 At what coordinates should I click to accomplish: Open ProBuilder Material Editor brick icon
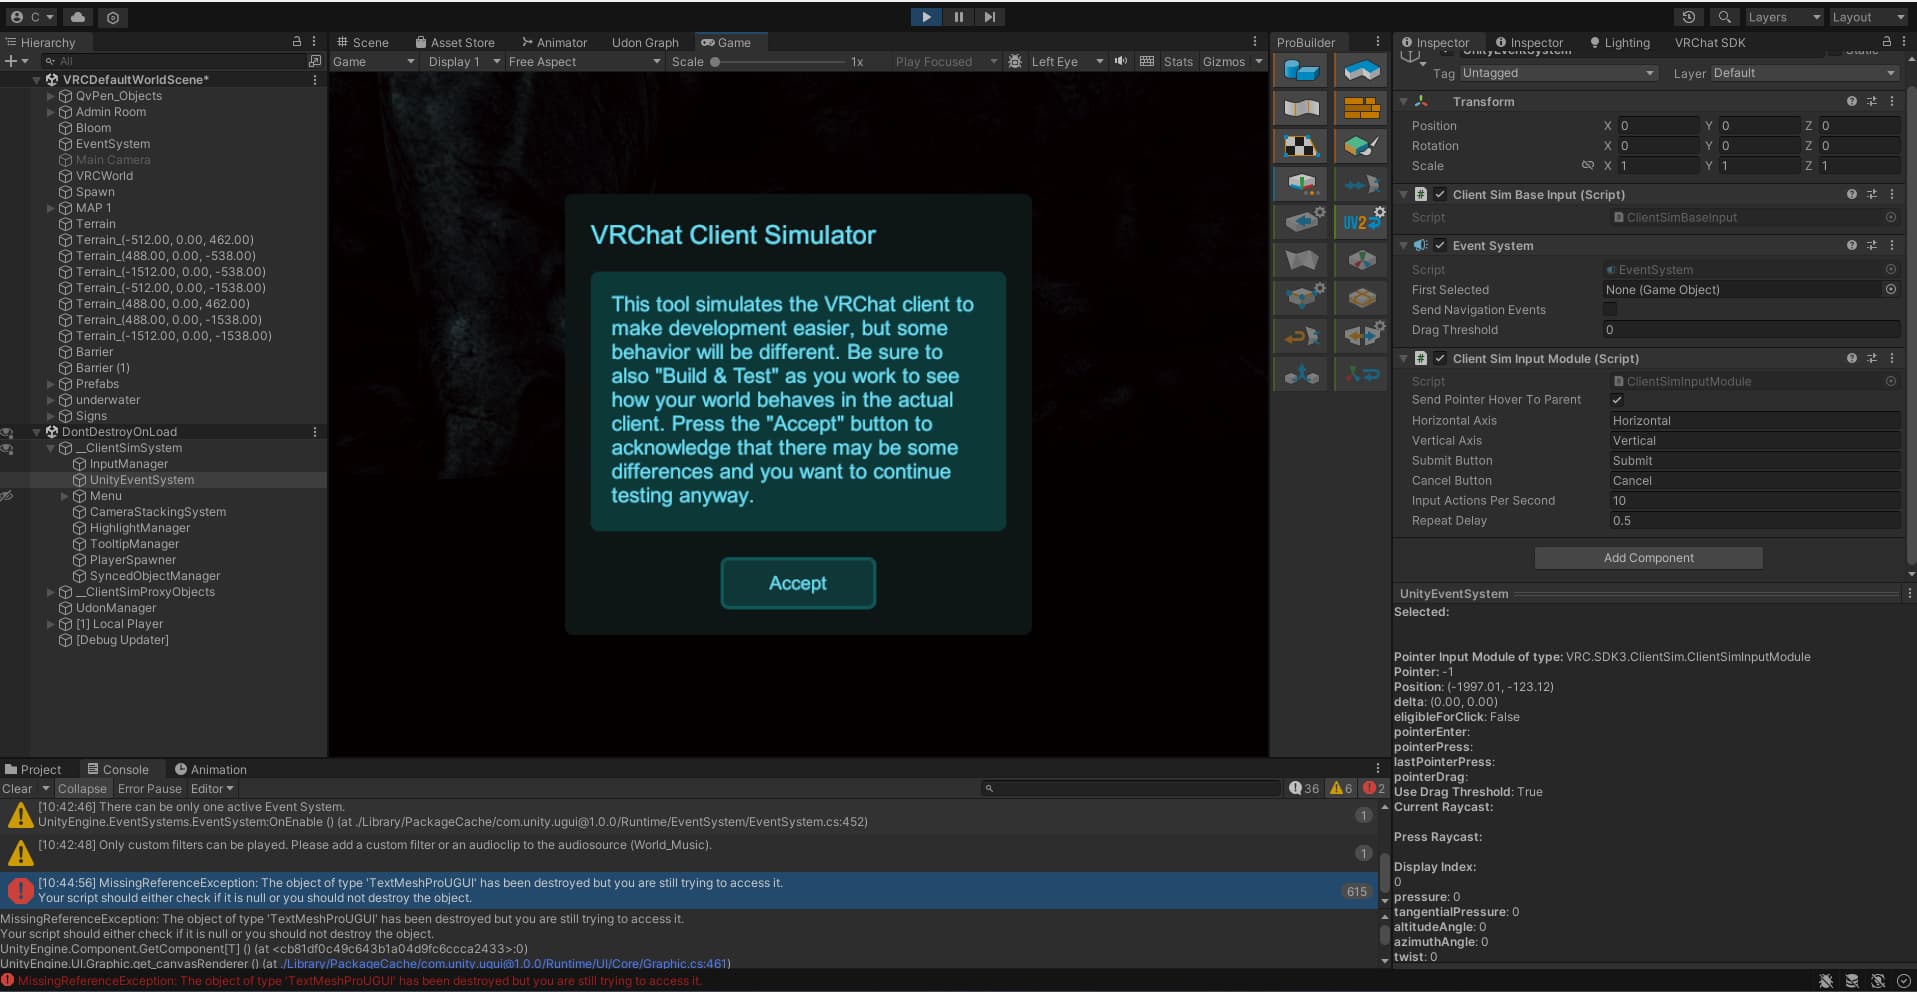click(1361, 108)
